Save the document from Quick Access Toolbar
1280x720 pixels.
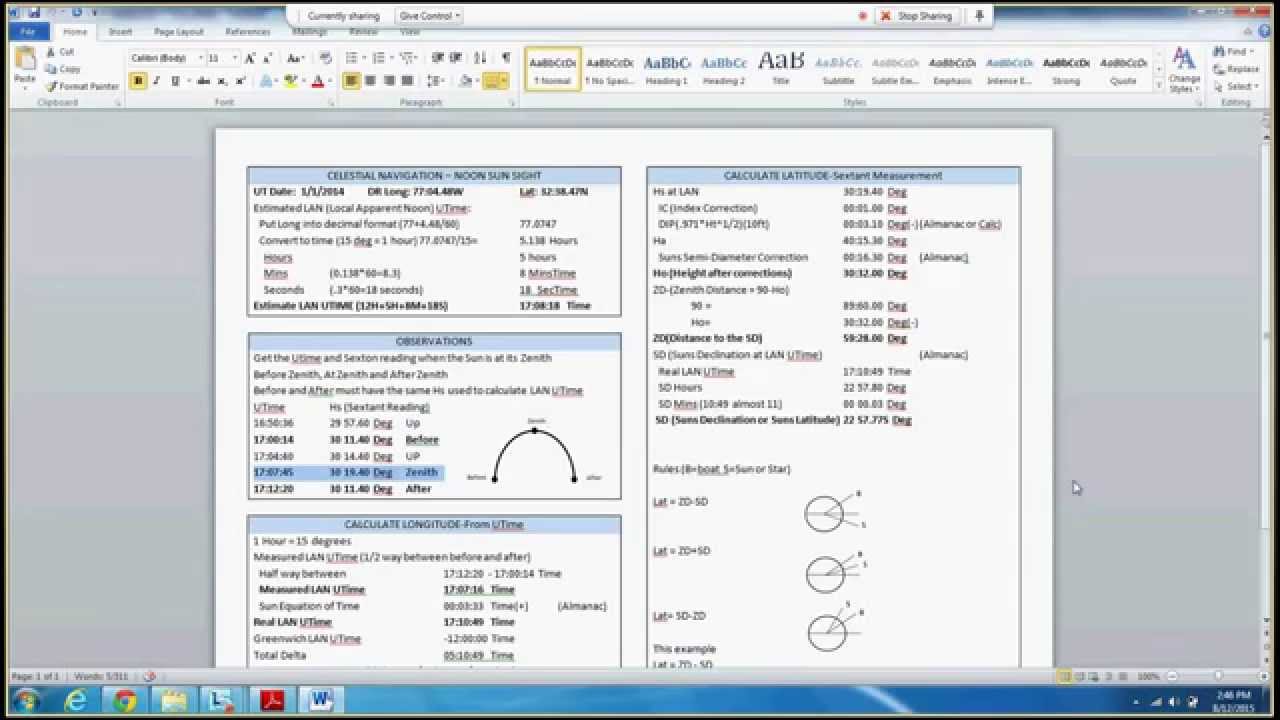tap(35, 13)
